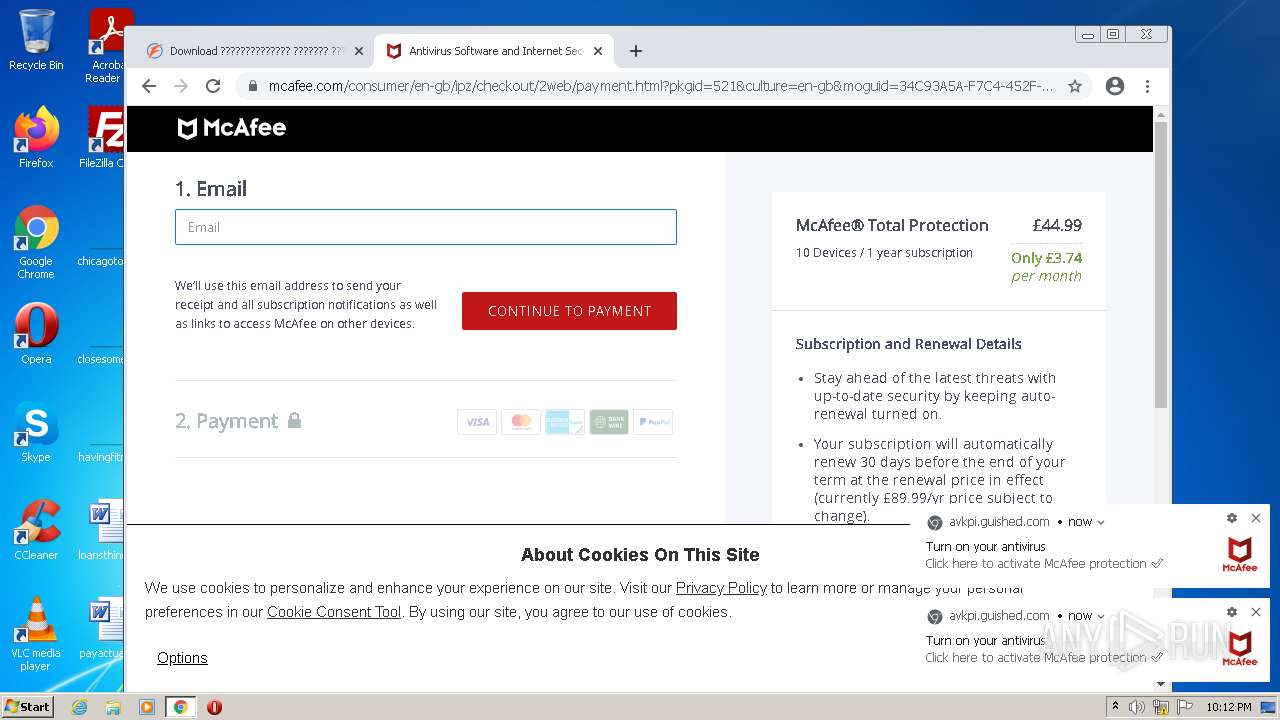The image size is (1280, 720).
Task: Open the Opera icon in taskbar
Action: pos(214,707)
